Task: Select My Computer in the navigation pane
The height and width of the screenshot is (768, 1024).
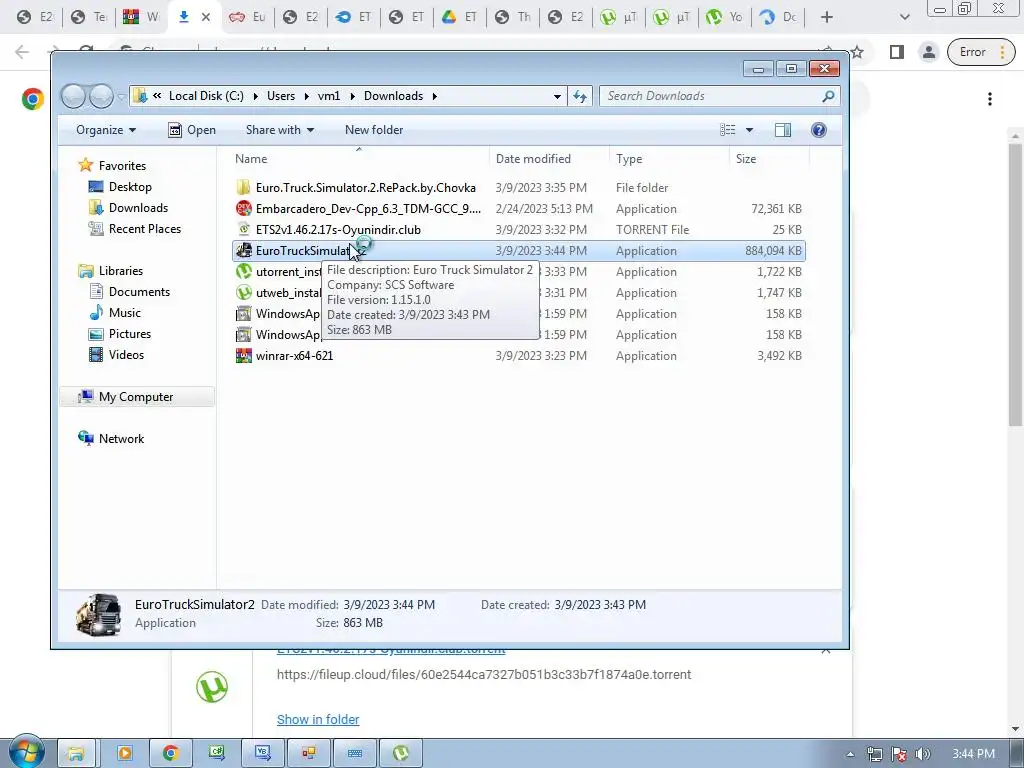Action: [x=136, y=397]
